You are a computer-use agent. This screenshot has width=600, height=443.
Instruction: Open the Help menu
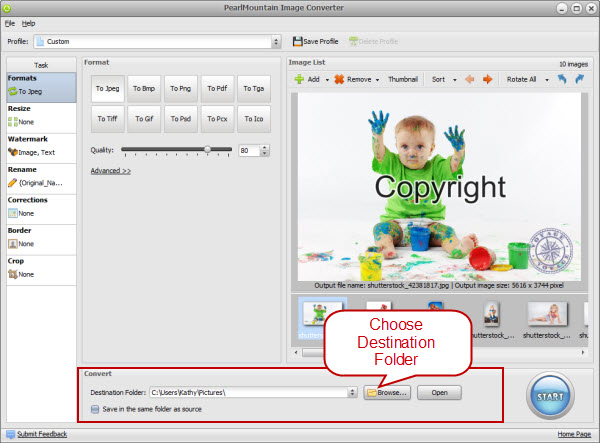tap(28, 22)
